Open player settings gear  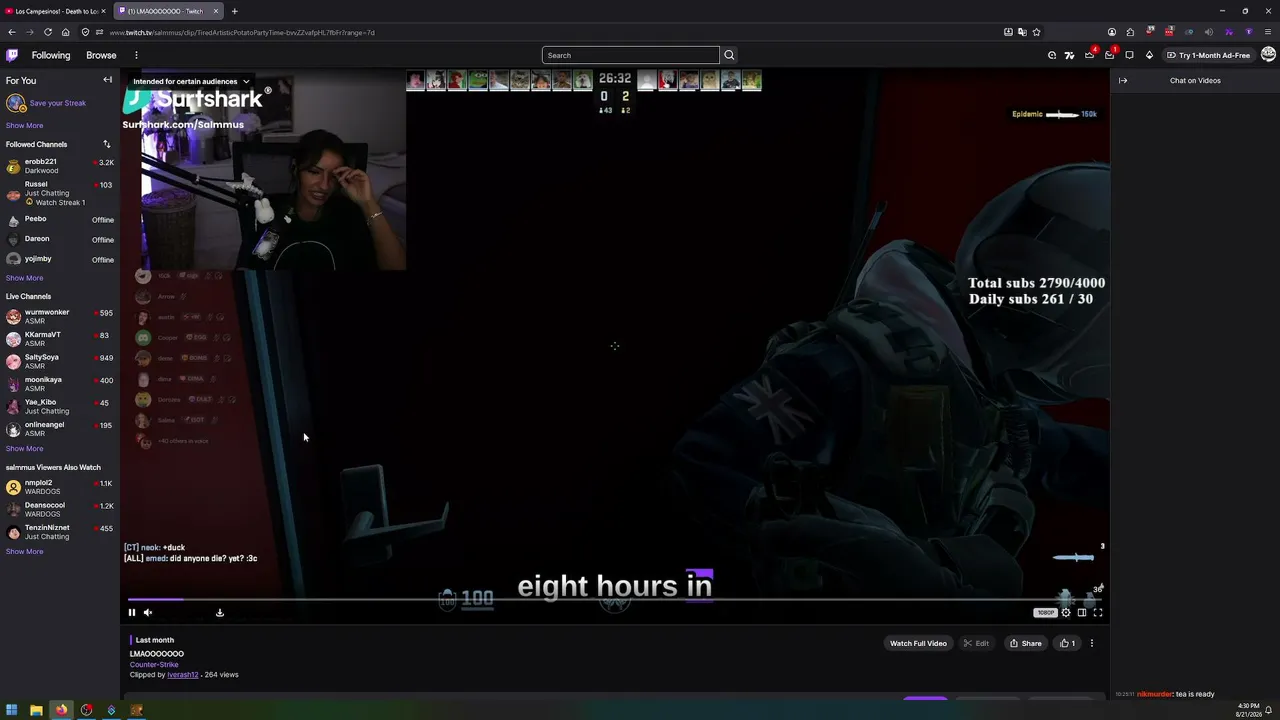pos(1066,612)
